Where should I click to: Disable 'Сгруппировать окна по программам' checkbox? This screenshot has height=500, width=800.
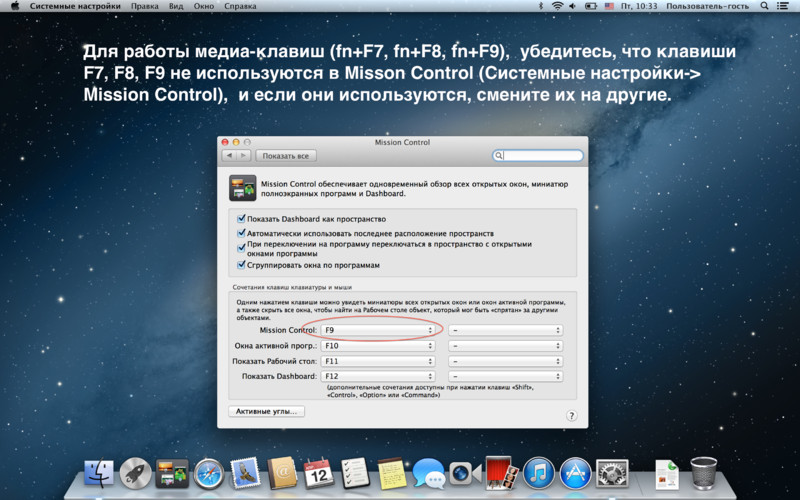click(241, 265)
